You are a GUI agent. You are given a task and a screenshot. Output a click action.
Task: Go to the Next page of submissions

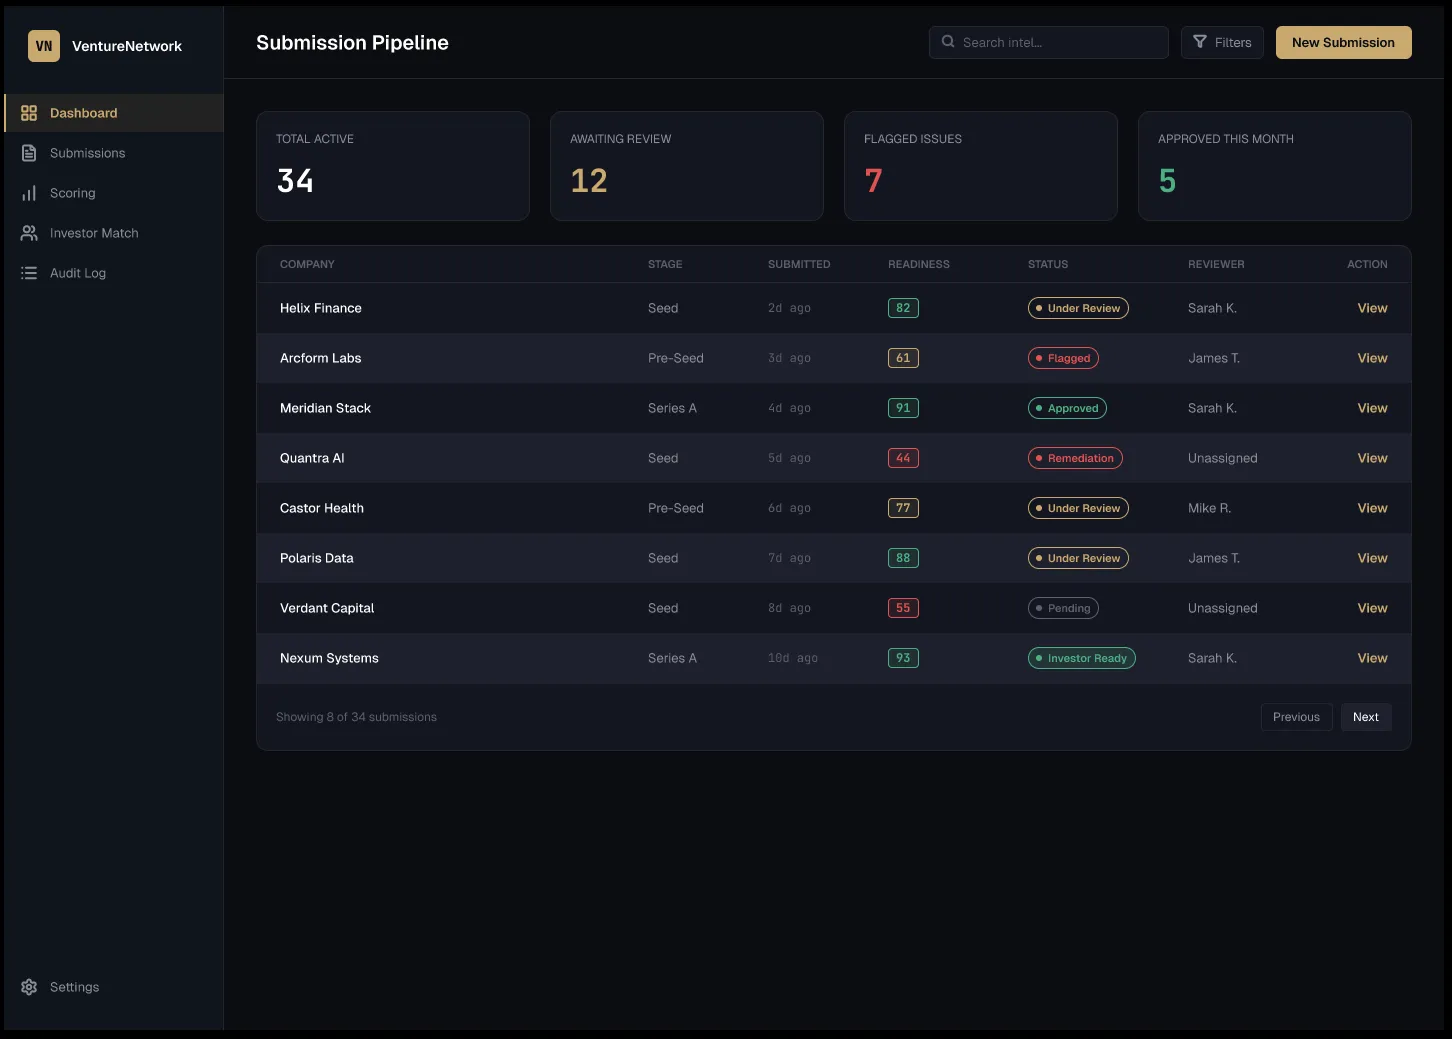[x=1365, y=717]
